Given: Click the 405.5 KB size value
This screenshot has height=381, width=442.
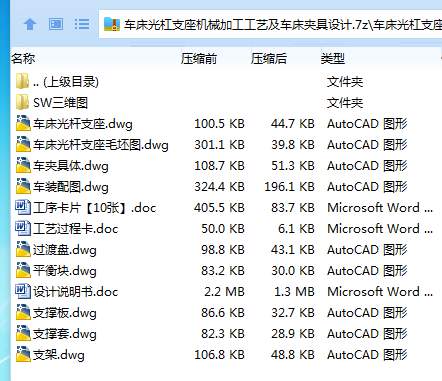Looking at the screenshot, I should point(219,208).
